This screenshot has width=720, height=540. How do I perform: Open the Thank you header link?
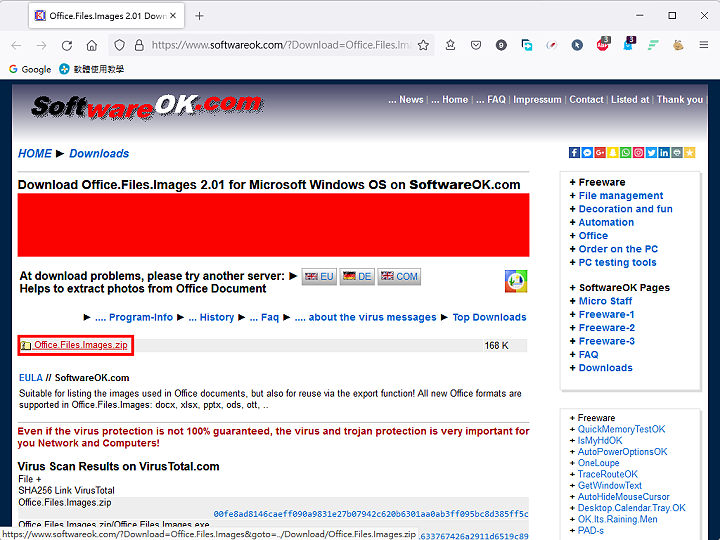coord(680,100)
